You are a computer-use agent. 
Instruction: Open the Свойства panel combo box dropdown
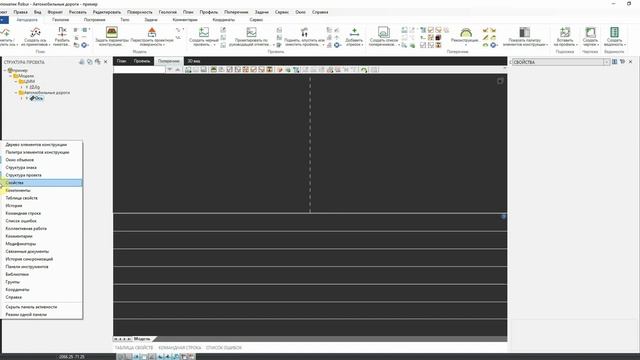tap(606, 62)
